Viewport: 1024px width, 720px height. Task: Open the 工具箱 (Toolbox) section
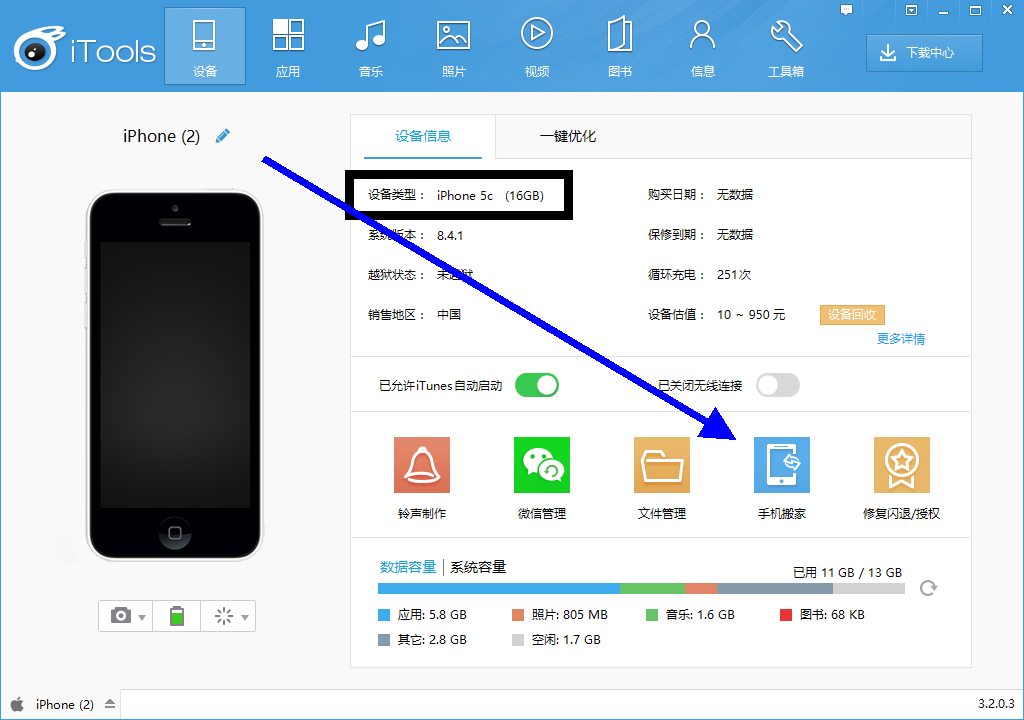tap(786, 46)
